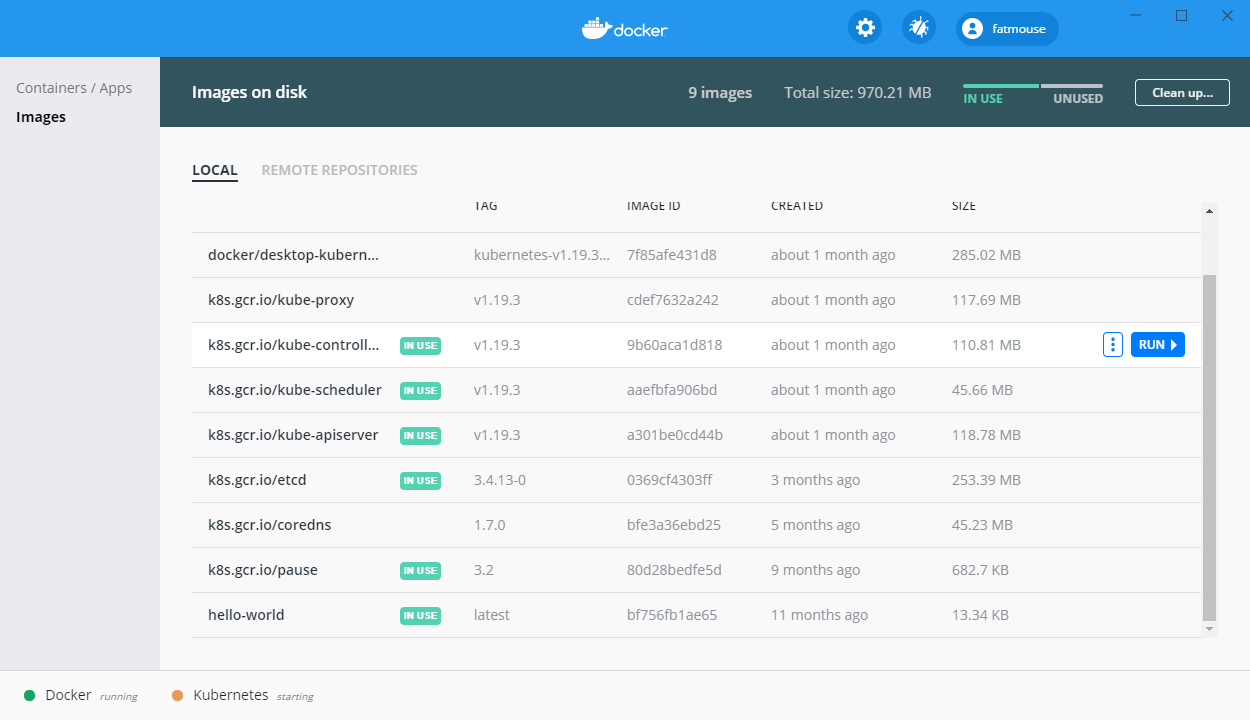Switch to the LOCAL tab
Viewport: 1250px width, 720px height.
coord(215,170)
